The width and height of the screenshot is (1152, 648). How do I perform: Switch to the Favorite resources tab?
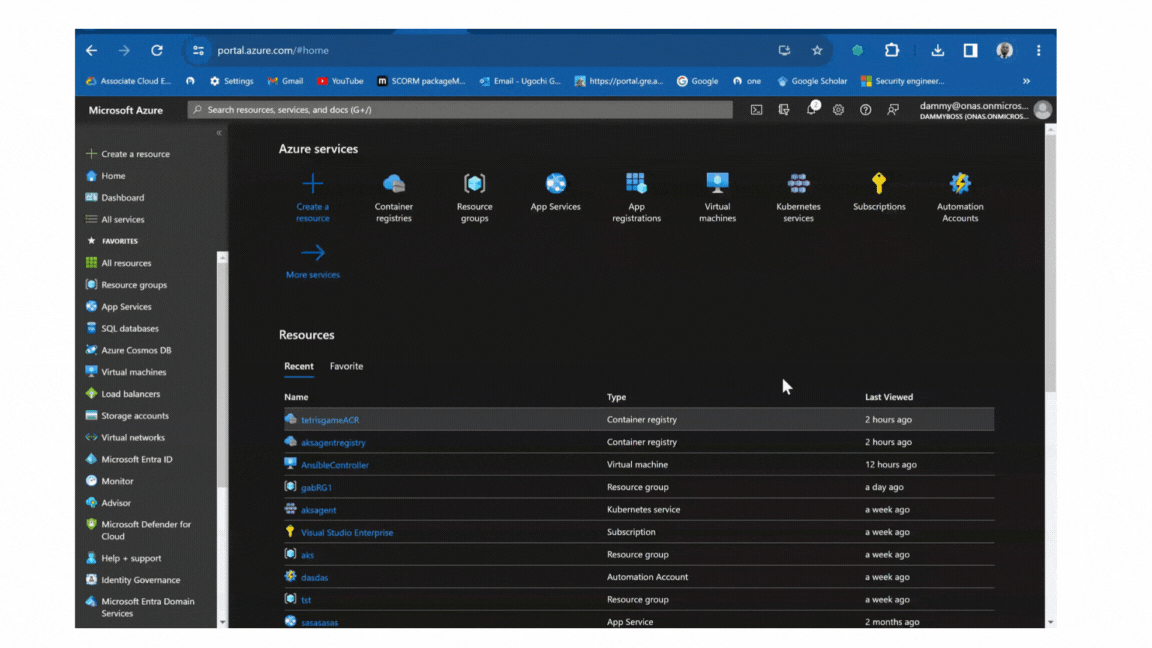tap(346, 366)
